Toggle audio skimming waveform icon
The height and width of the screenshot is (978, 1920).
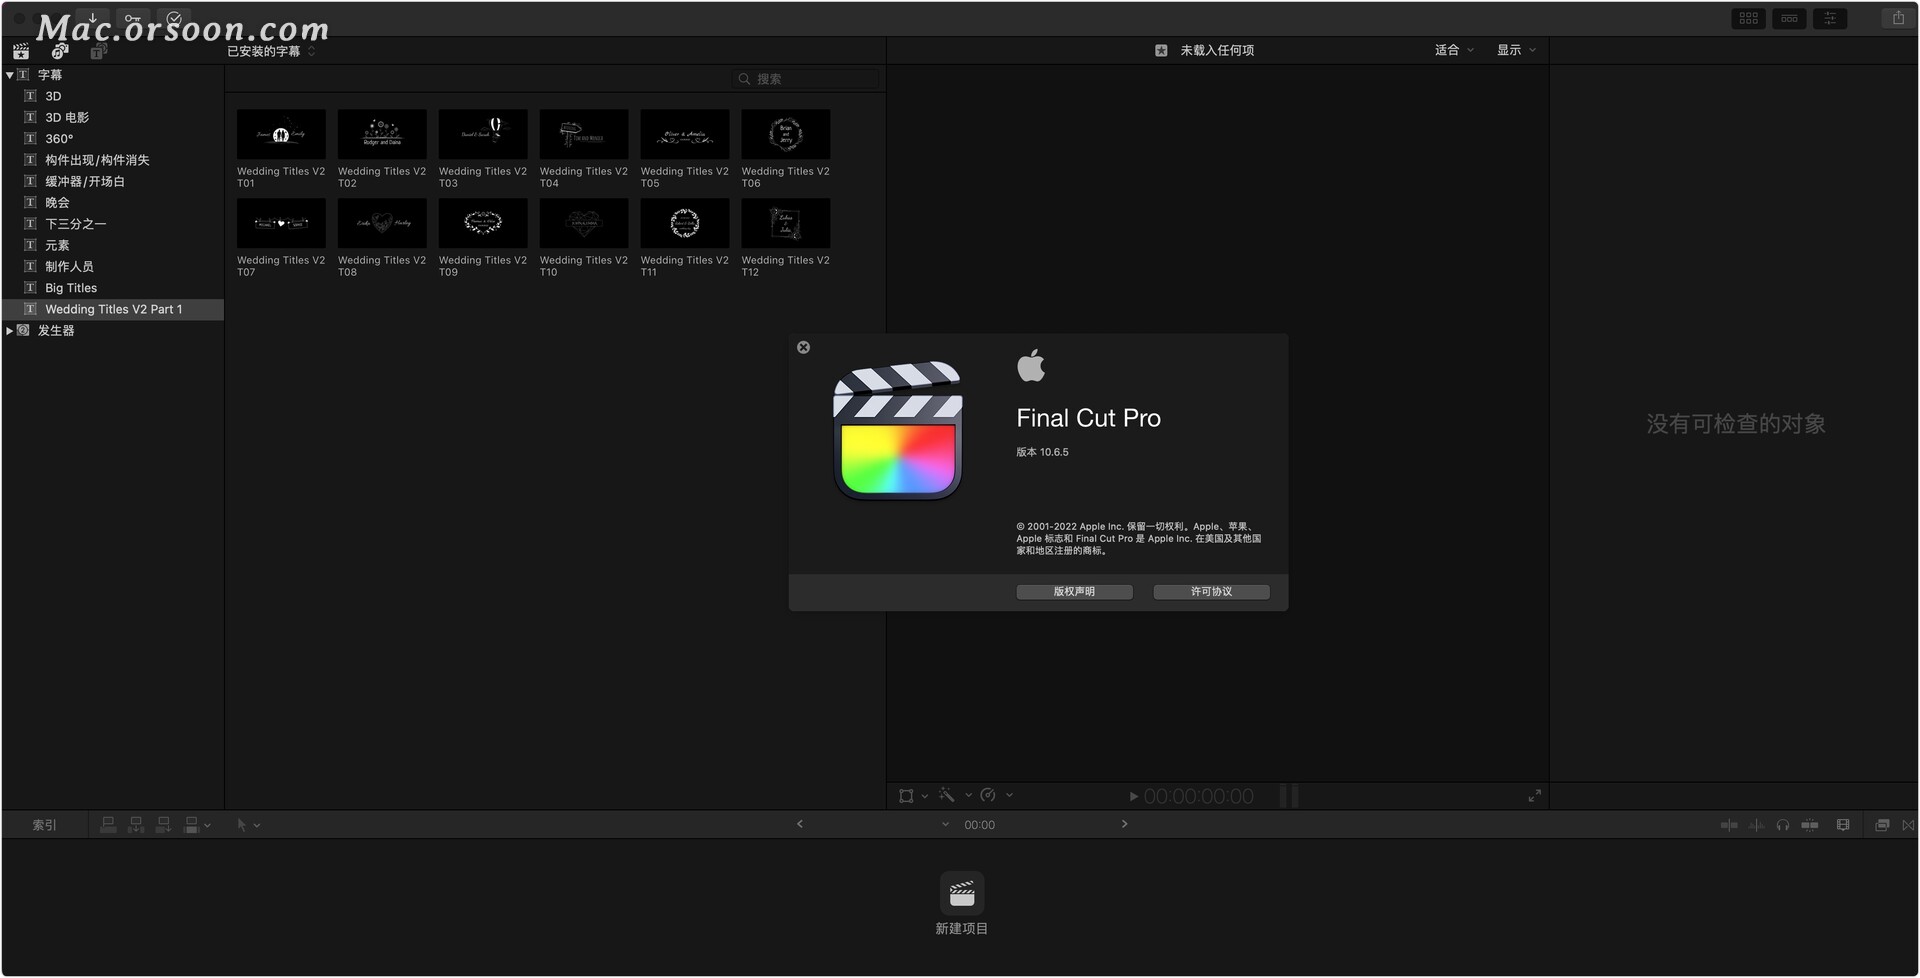[1756, 825]
